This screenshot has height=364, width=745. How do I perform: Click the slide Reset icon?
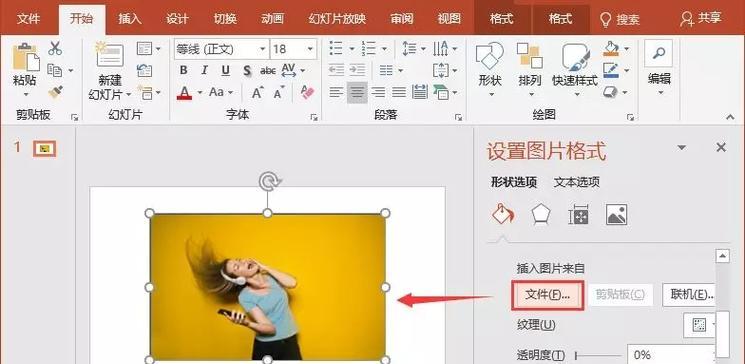pyautogui.click(x=144, y=70)
